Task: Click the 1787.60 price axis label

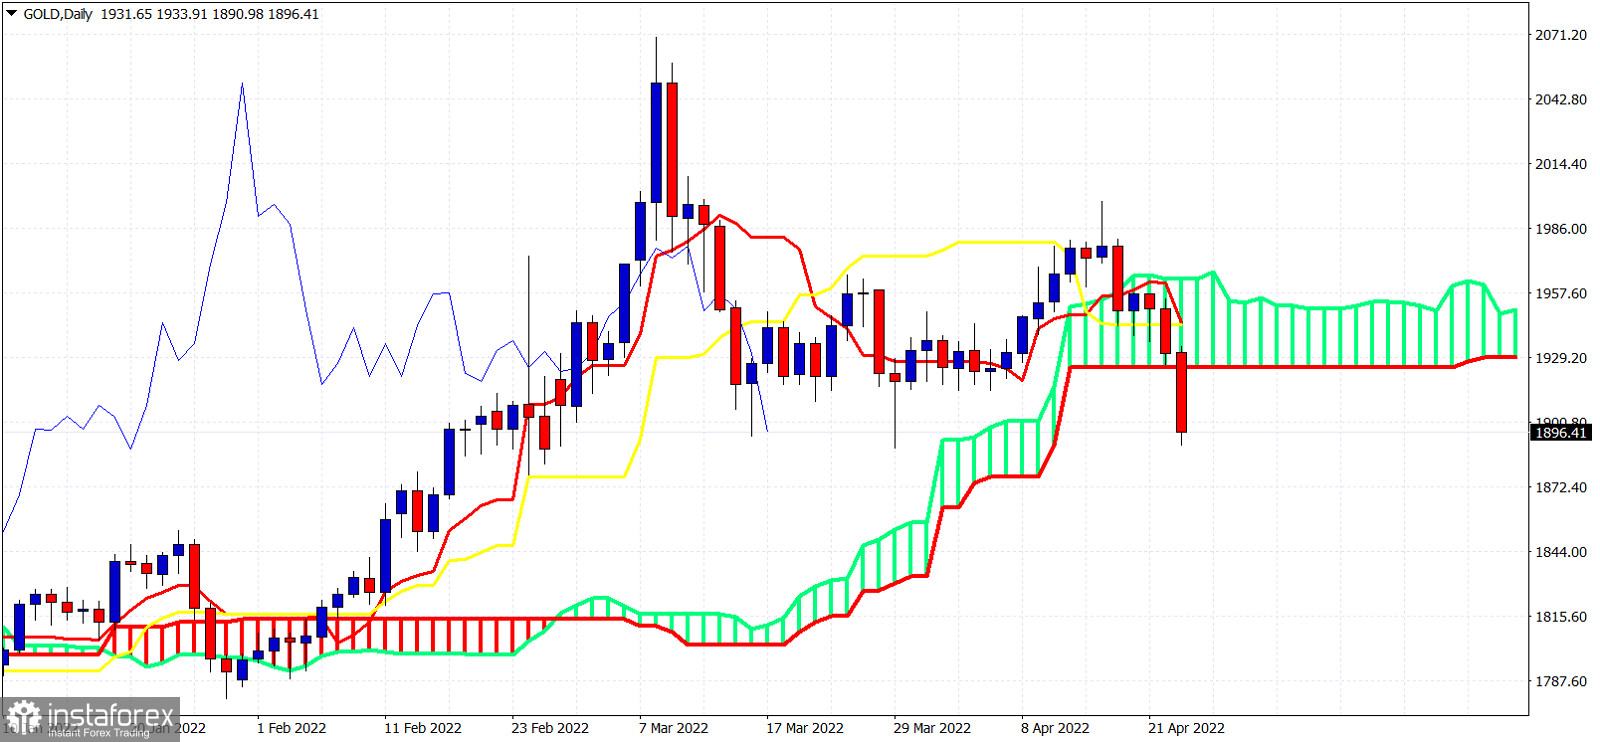Action: point(1561,682)
